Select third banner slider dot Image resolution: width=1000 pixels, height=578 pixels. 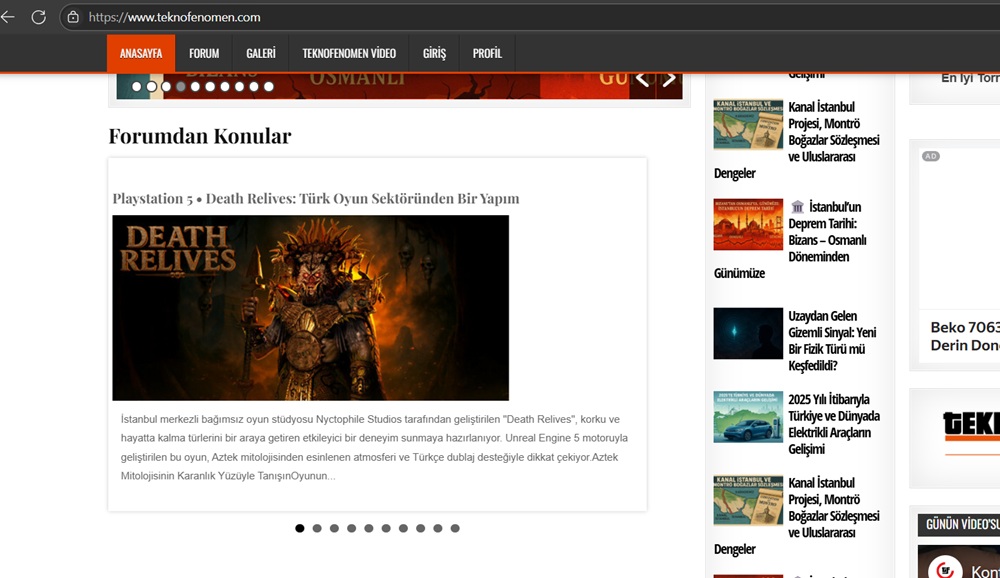[166, 86]
